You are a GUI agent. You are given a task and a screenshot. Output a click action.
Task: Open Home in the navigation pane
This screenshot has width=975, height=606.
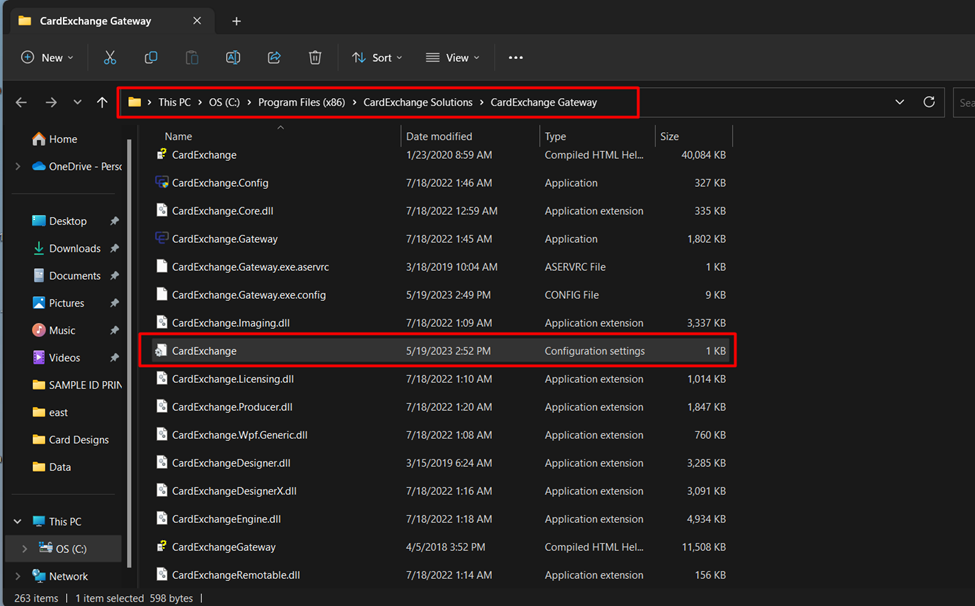click(55, 139)
